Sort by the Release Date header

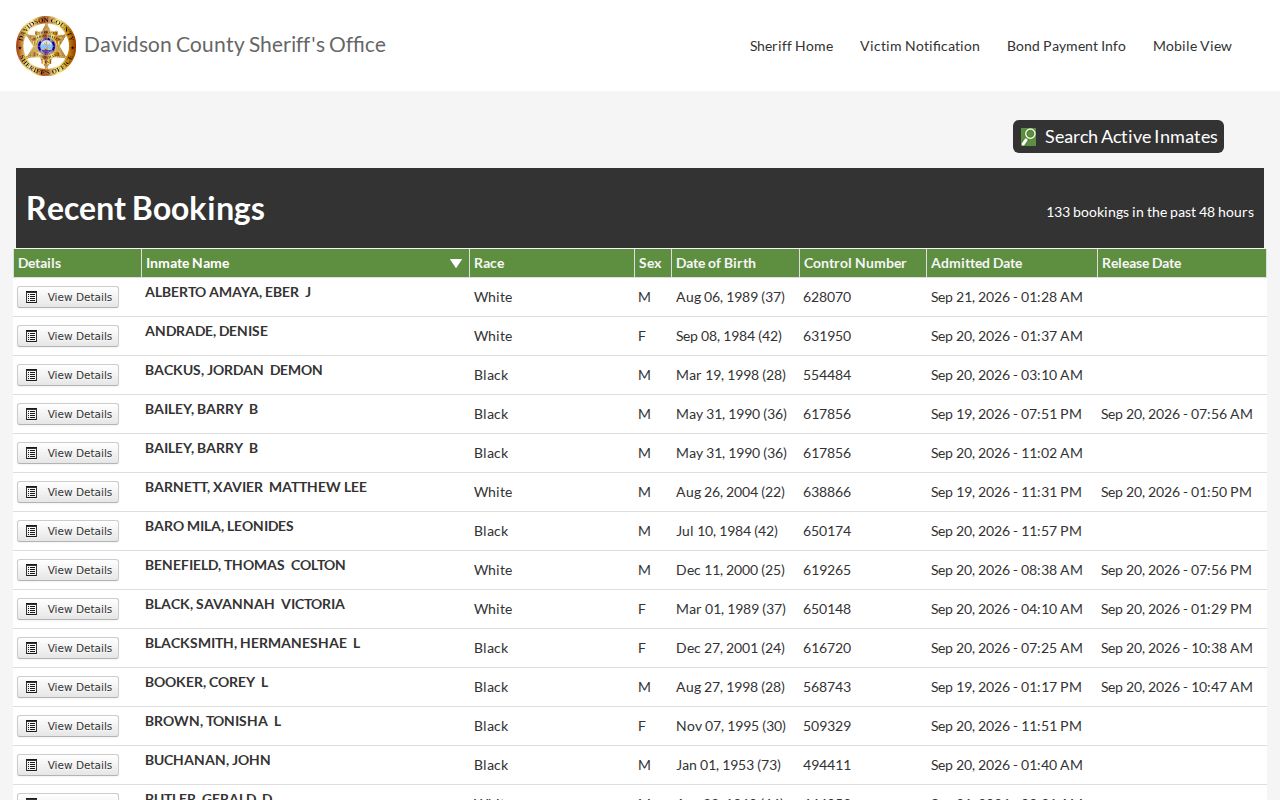[1182, 263]
